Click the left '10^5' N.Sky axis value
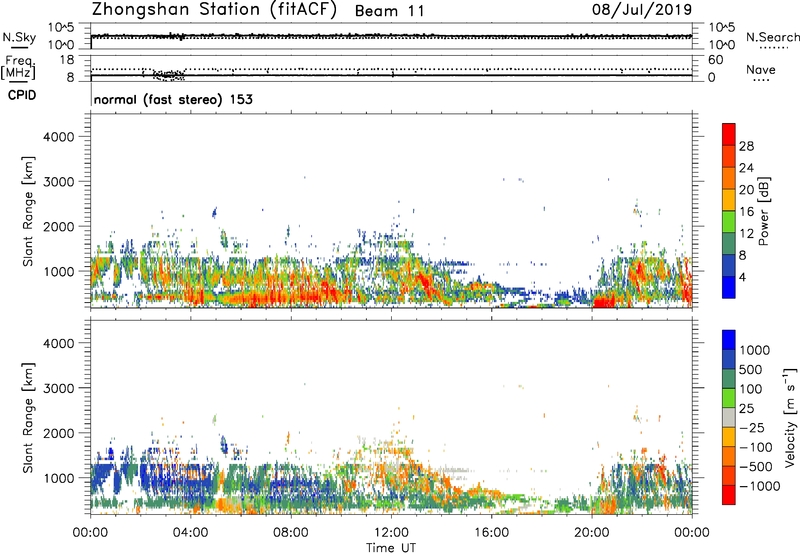The image size is (800, 554). point(61,28)
